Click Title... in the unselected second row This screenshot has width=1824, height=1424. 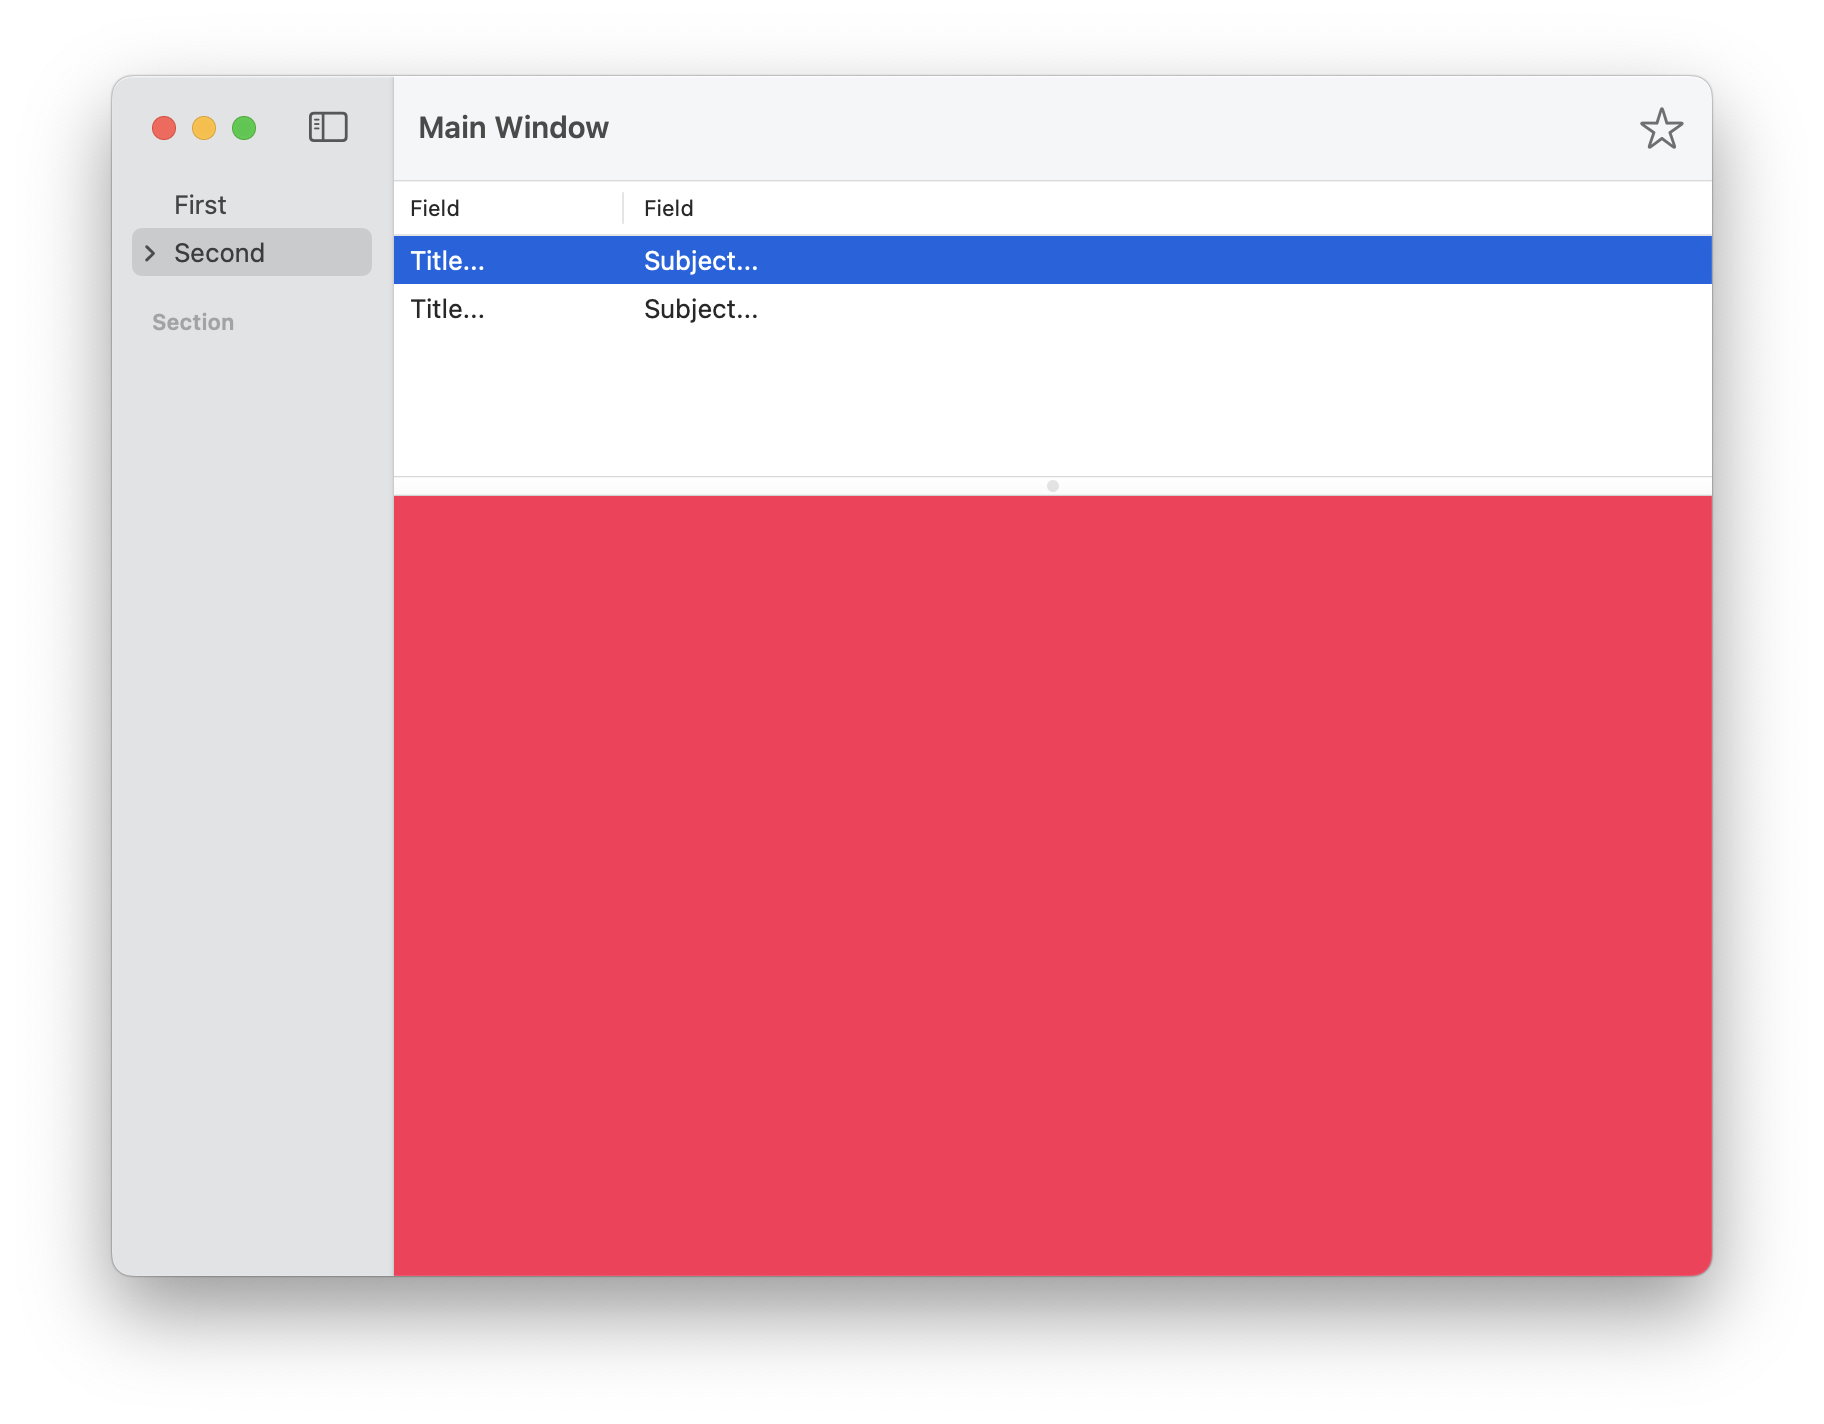(447, 309)
